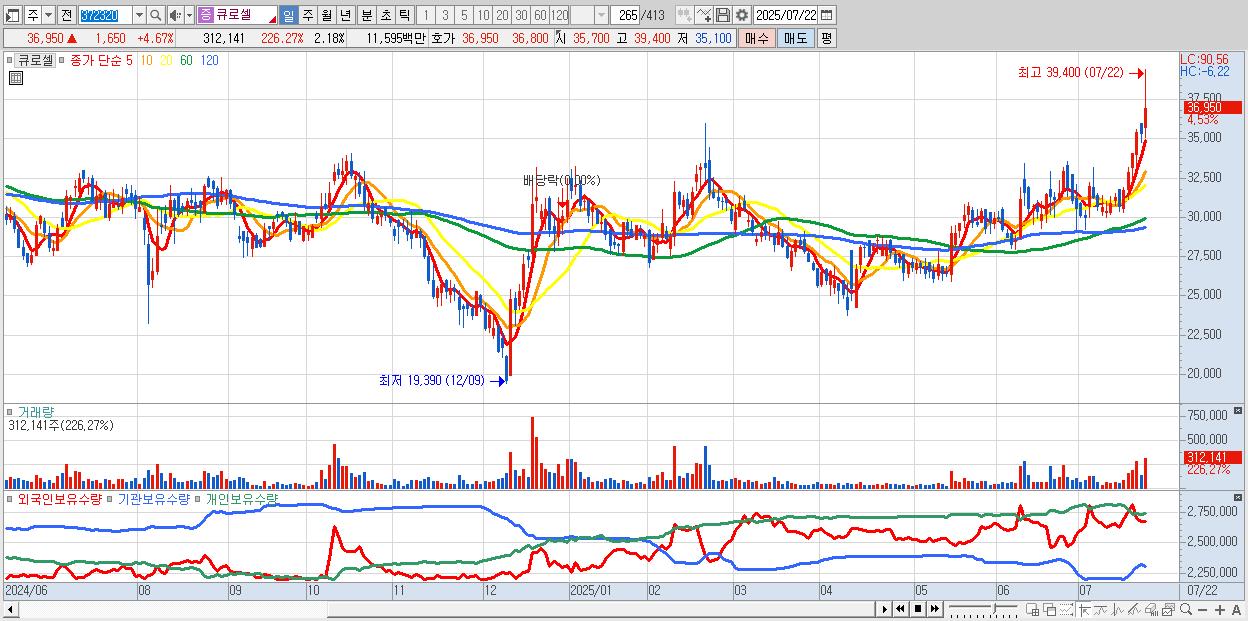The height and width of the screenshot is (621, 1248).
Task: Click the 평 button
Action: click(826, 38)
